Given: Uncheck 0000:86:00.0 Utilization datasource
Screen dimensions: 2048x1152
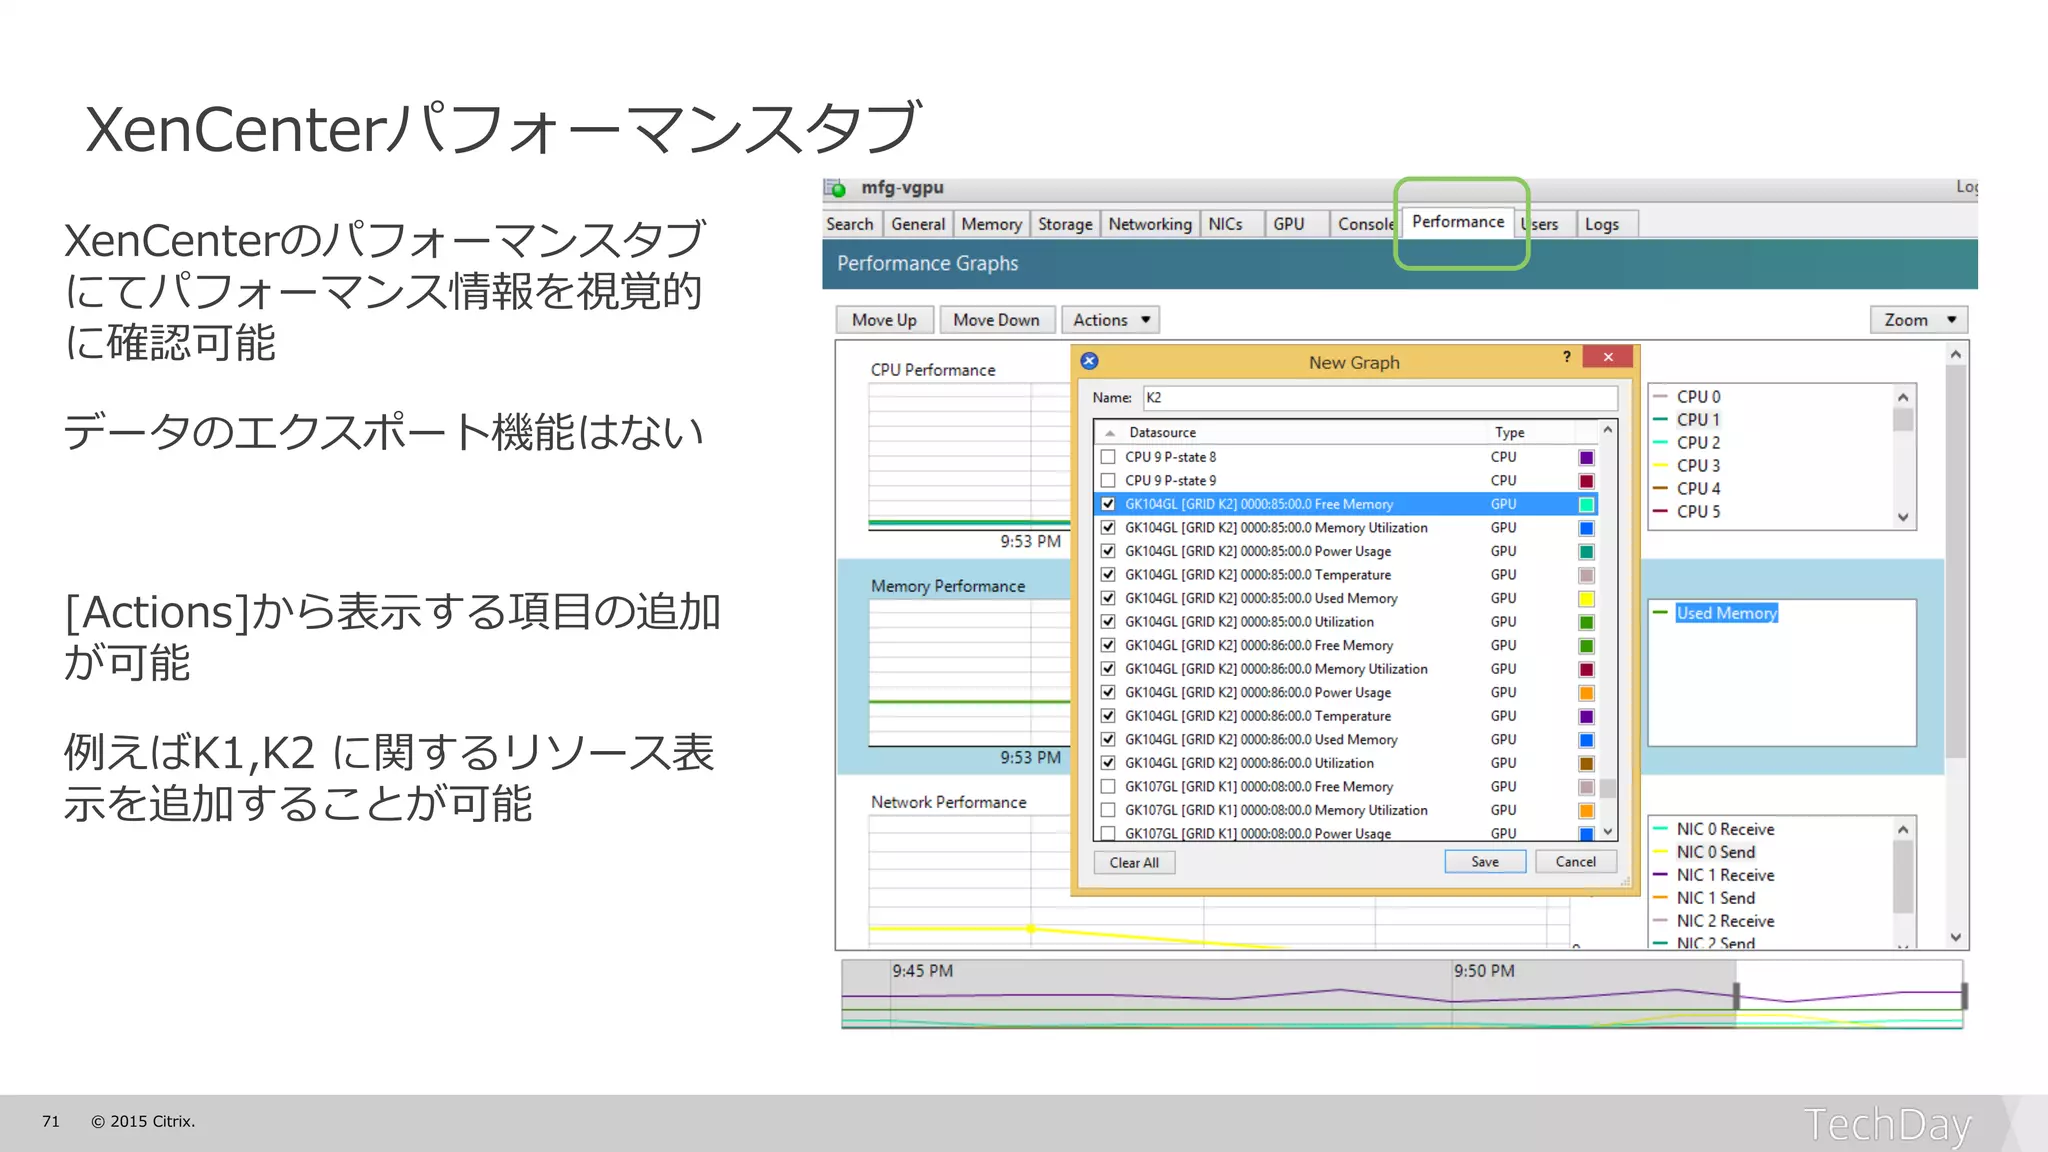Looking at the screenshot, I should pos(1108,763).
